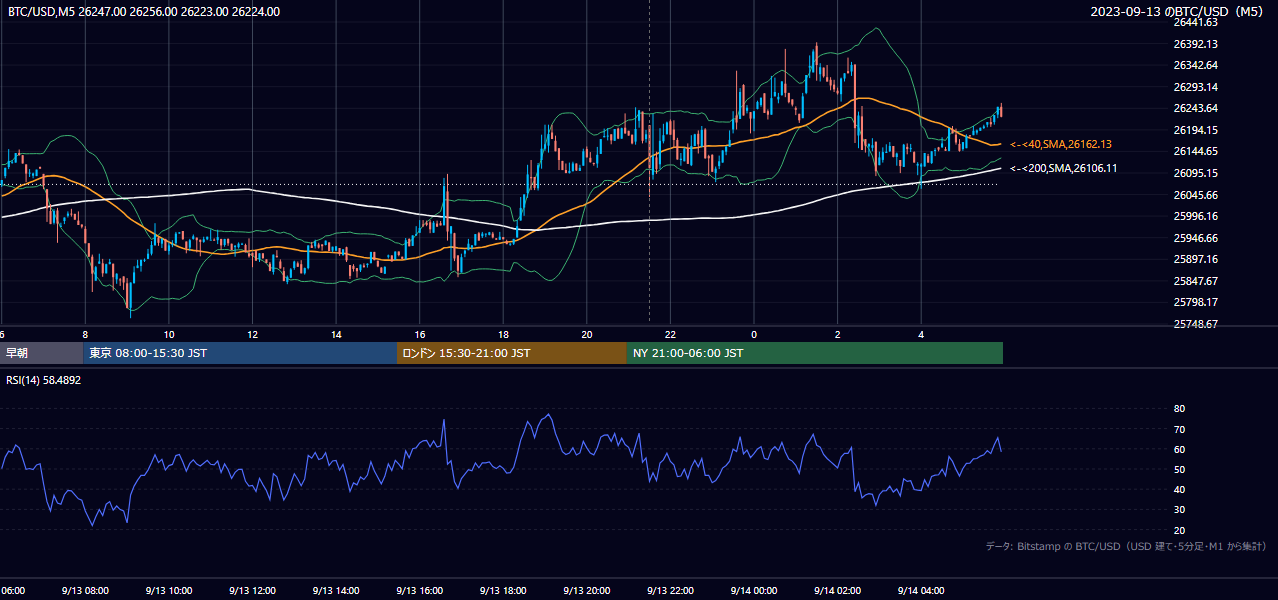Screen dimensions: 1278x600
Task: Click the 200 SMA label reading 26106.11
Action: (1063, 168)
